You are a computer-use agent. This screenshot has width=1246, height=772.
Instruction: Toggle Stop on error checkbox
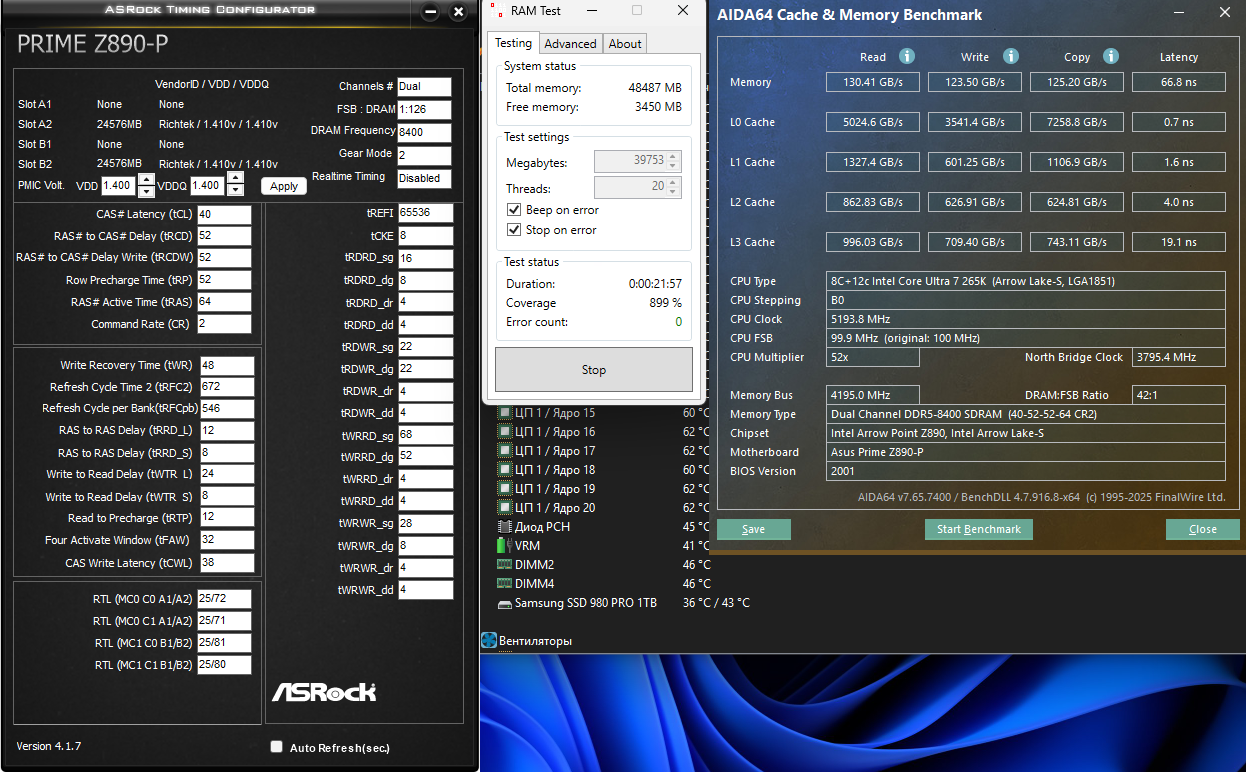[x=515, y=230]
